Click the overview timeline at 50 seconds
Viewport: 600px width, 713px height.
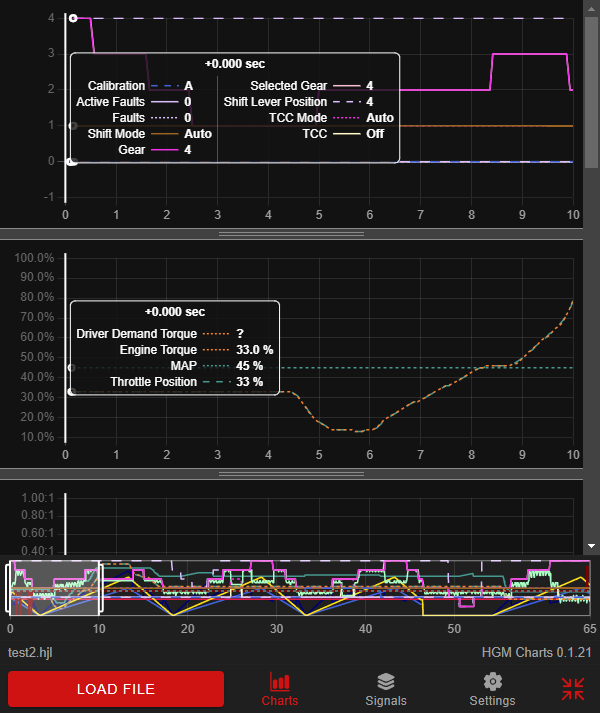tap(455, 588)
